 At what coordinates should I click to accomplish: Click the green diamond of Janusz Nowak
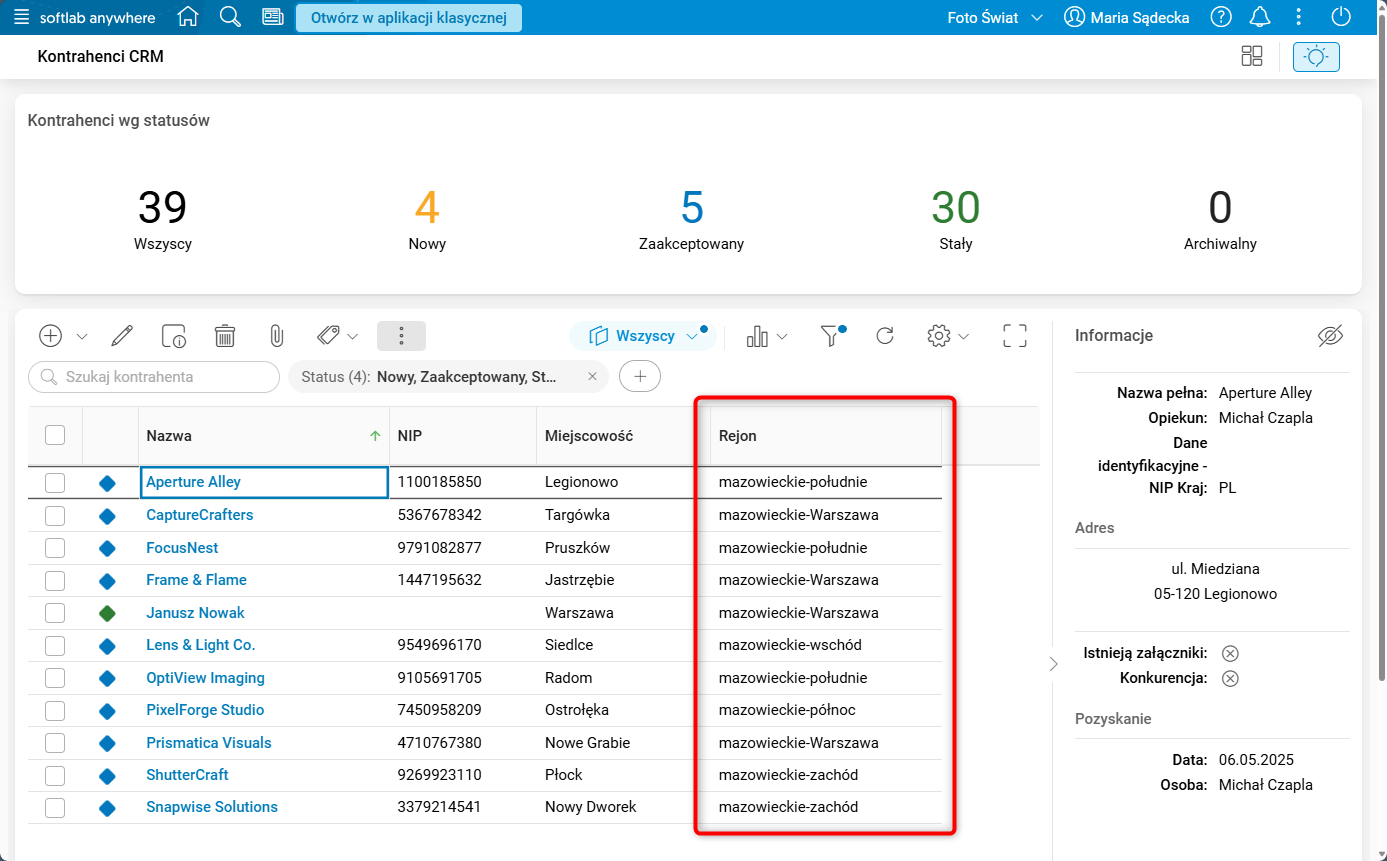point(107,613)
